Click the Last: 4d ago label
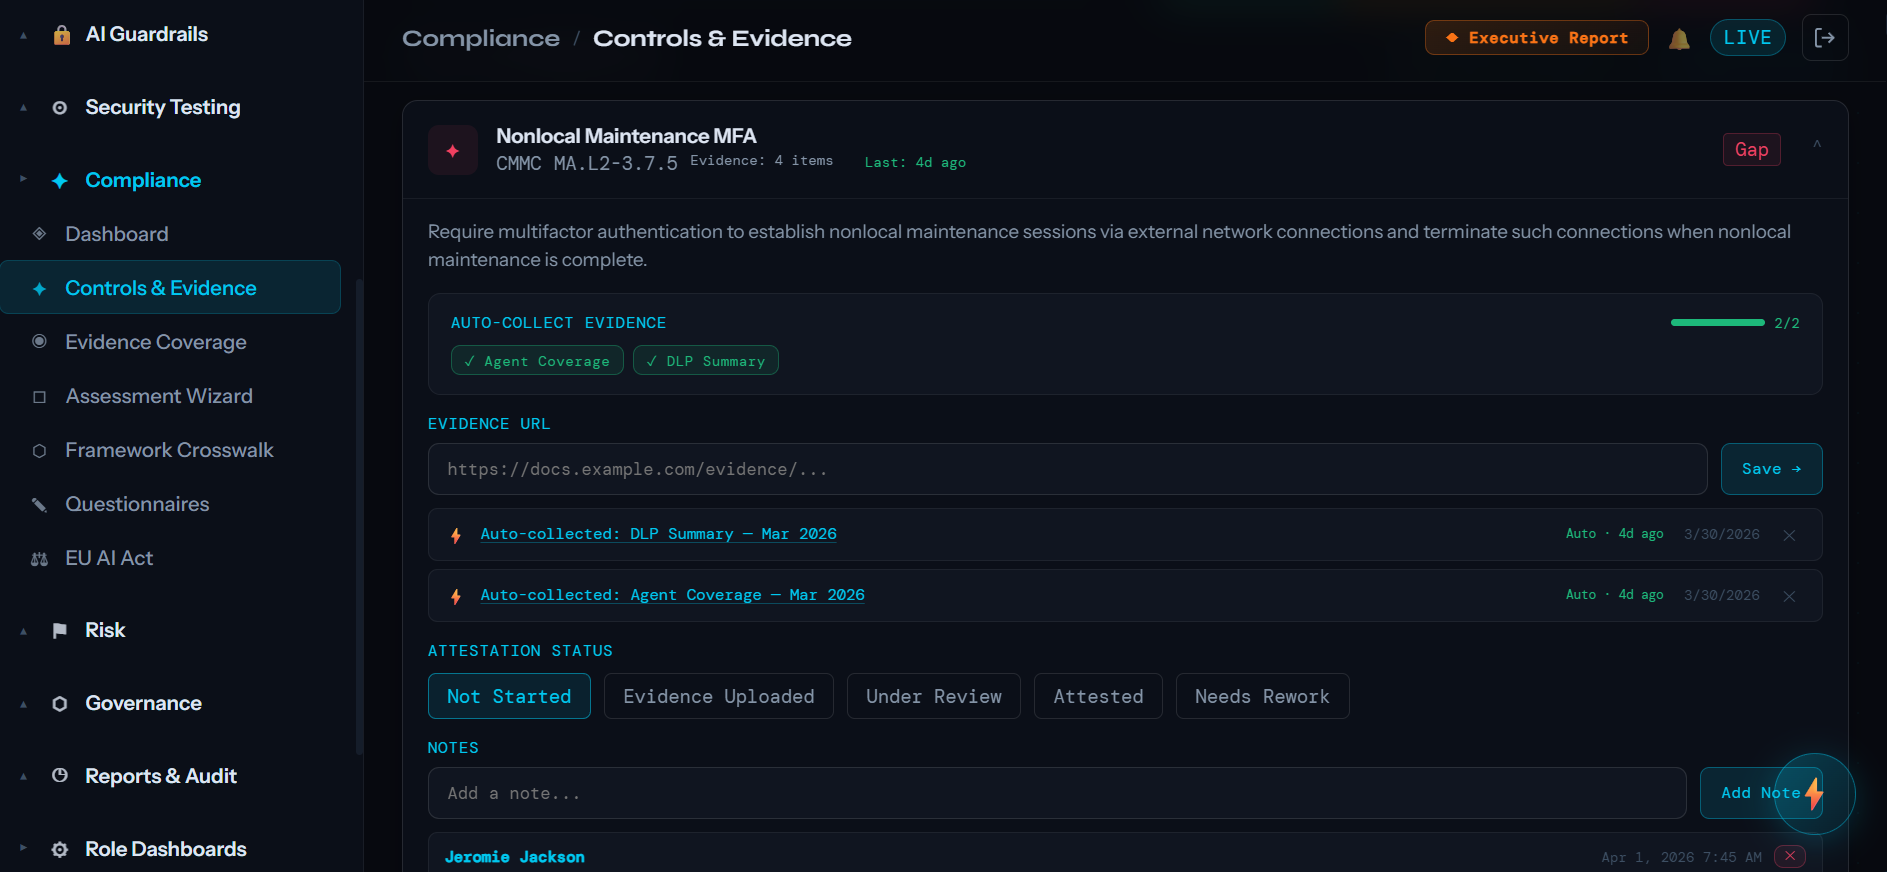This screenshot has width=1887, height=872. coord(915,162)
